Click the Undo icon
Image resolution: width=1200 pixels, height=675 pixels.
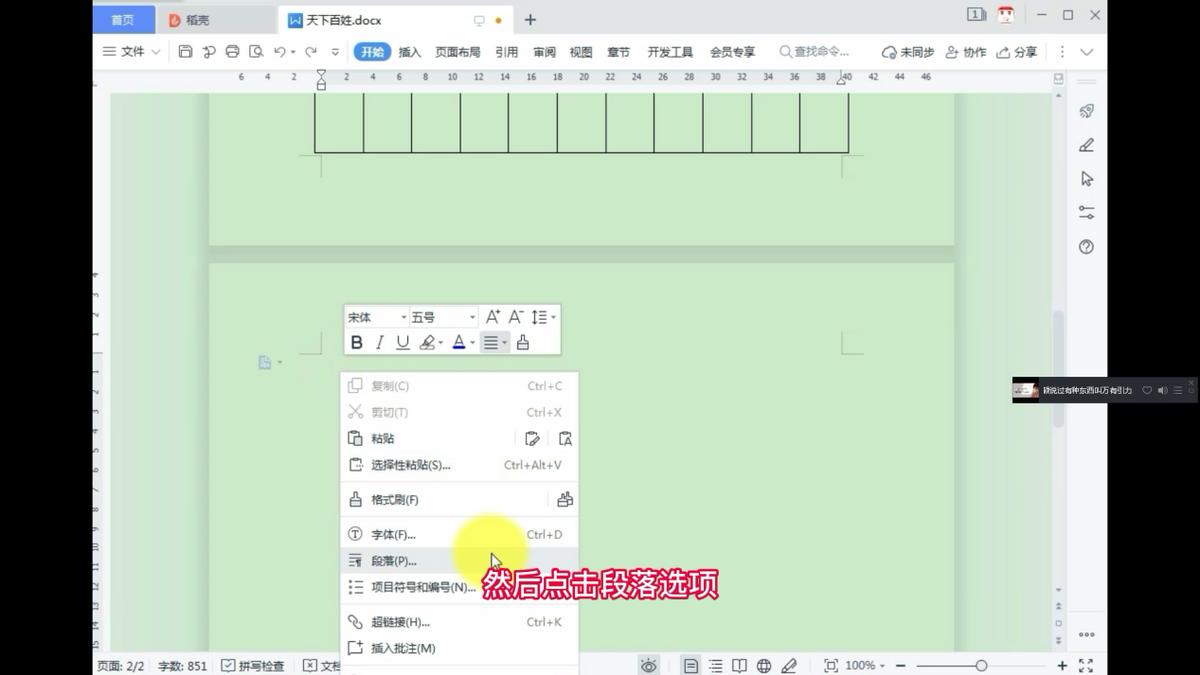coord(281,51)
